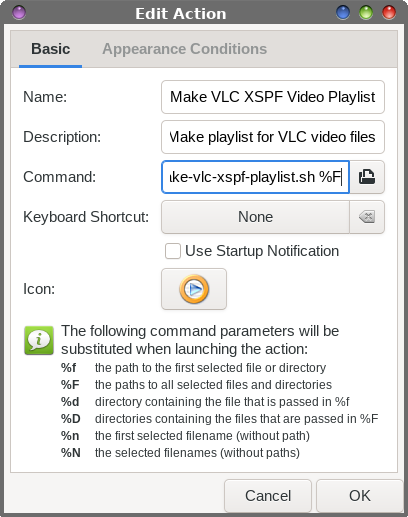Choose a new icon via the media player icon
This screenshot has height=517, width=408.
coord(194,289)
